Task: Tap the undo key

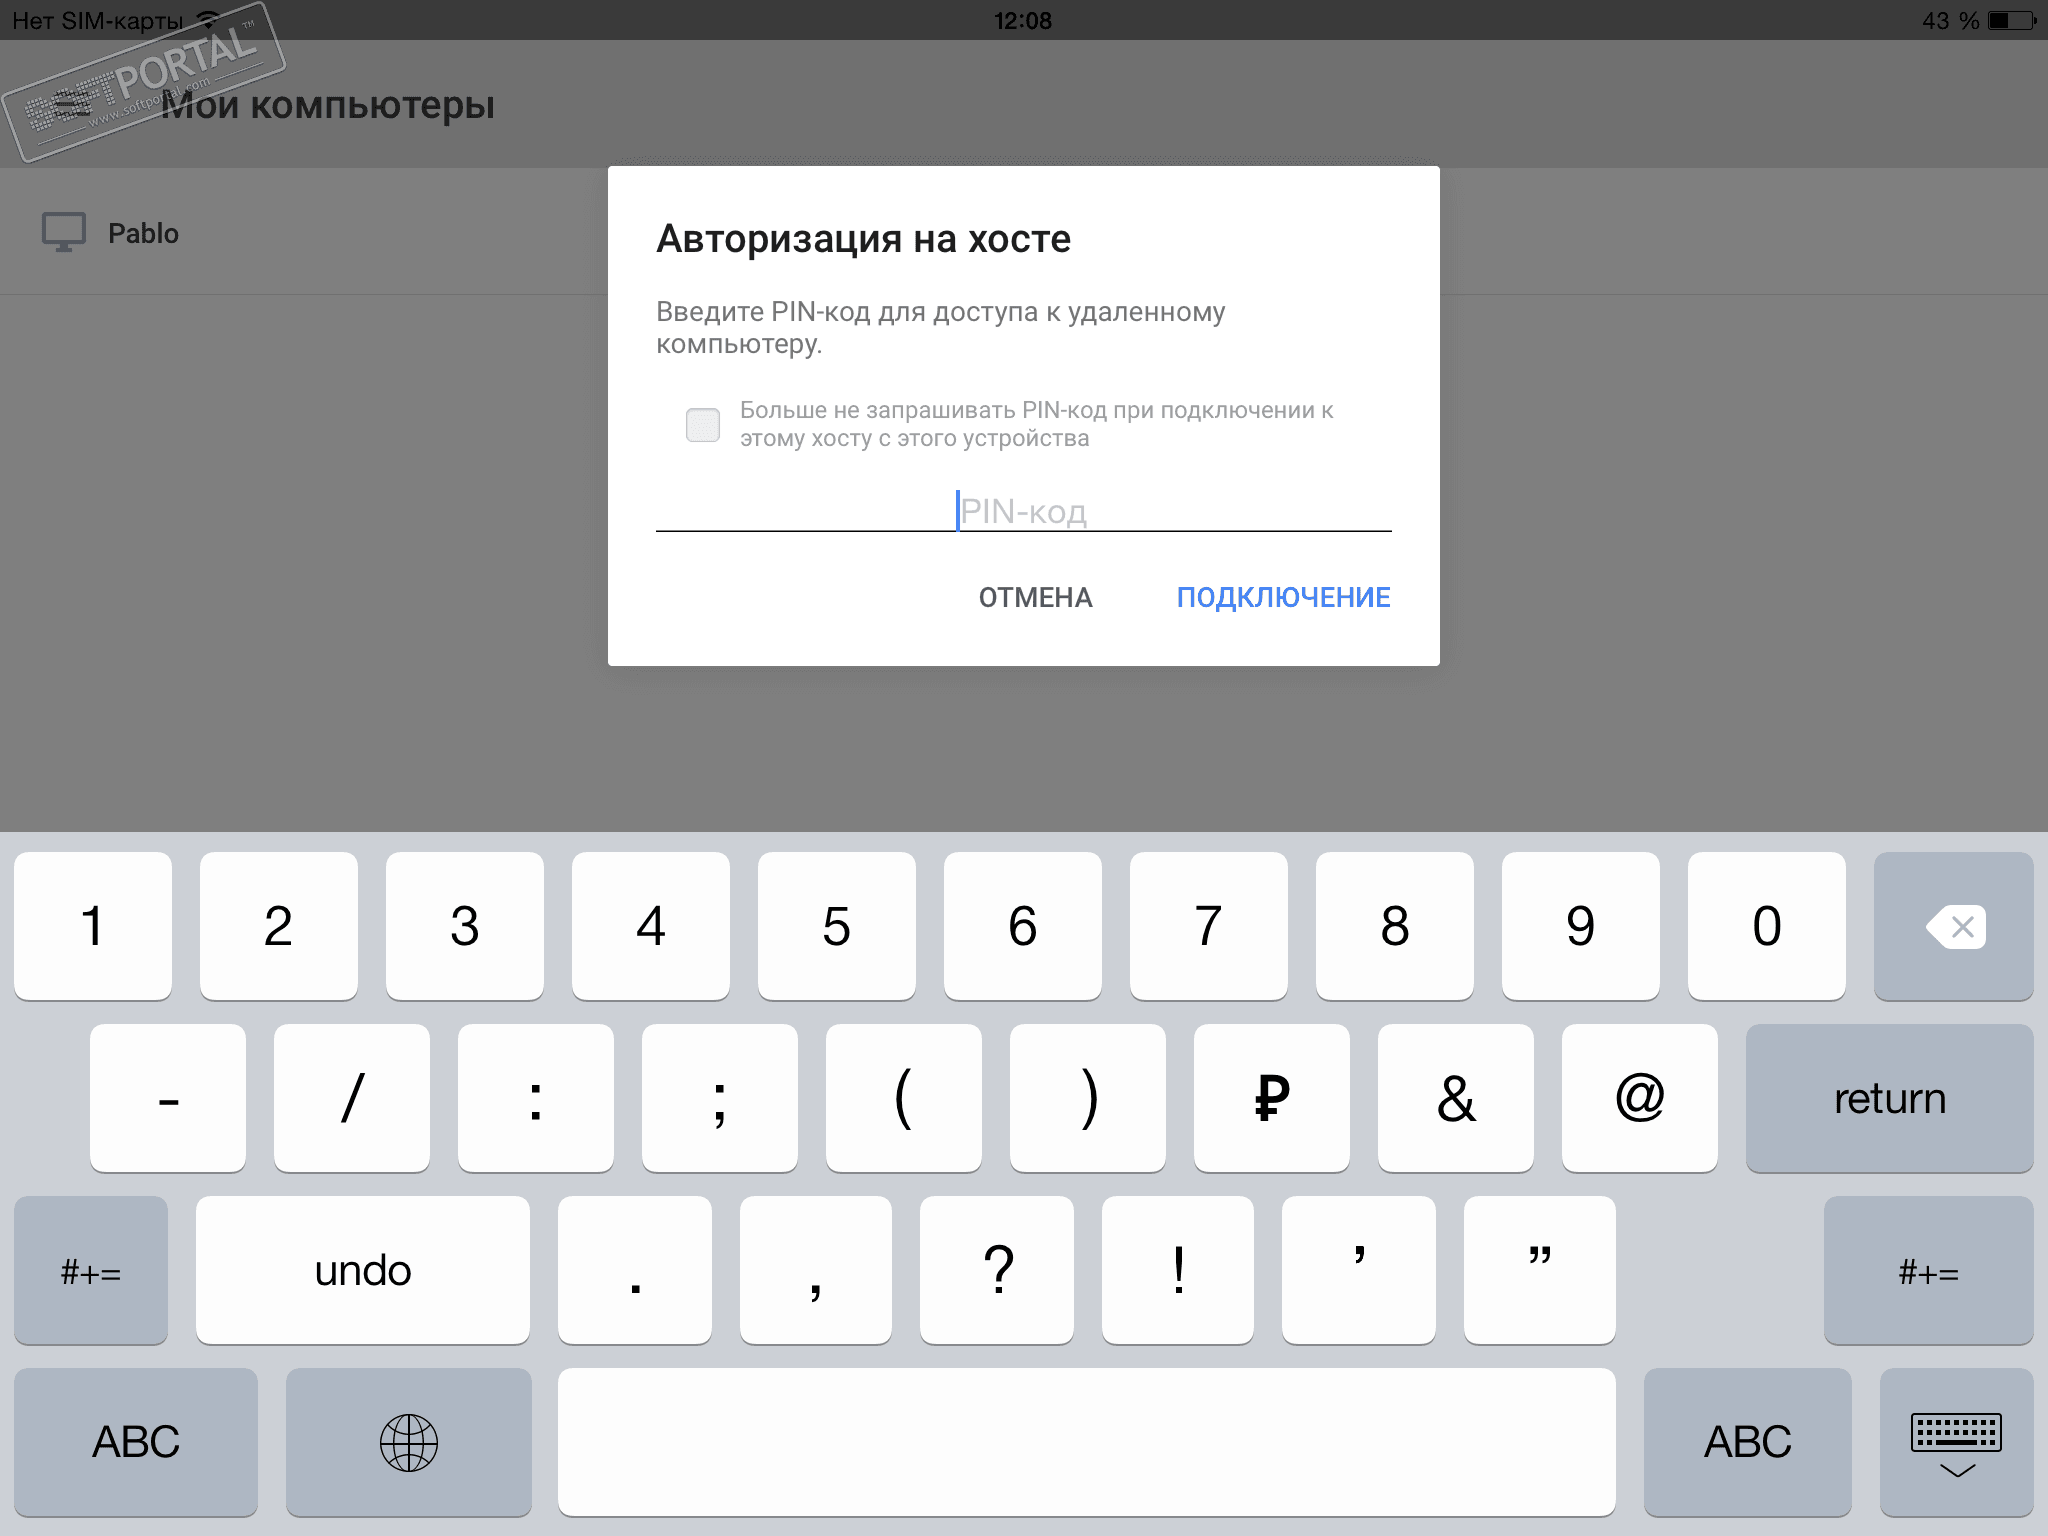Action: click(x=363, y=1271)
